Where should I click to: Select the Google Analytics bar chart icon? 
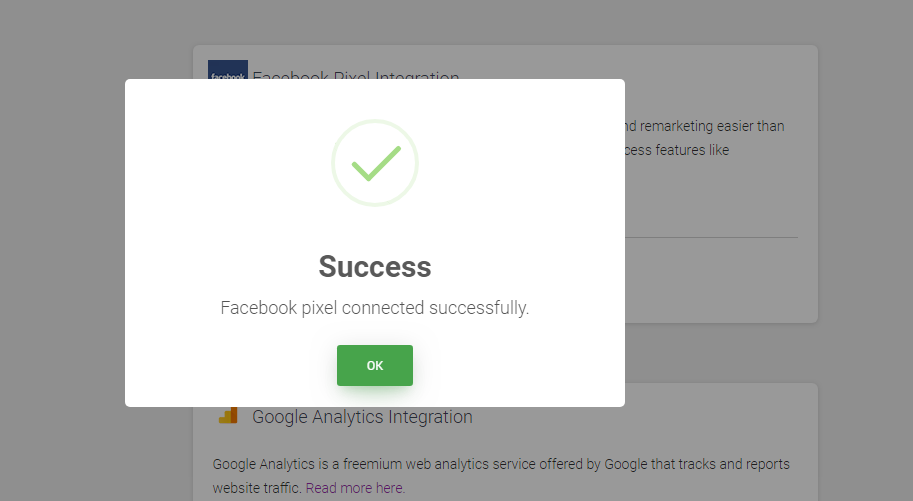pos(228,415)
